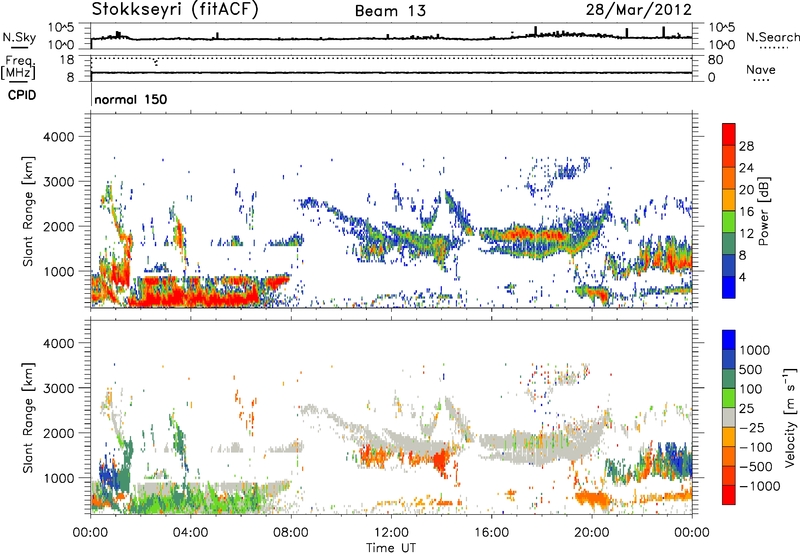Click the Power [dB] colorbar title
800x554 pixels.
pyautogui.click(x=763, y=211)
